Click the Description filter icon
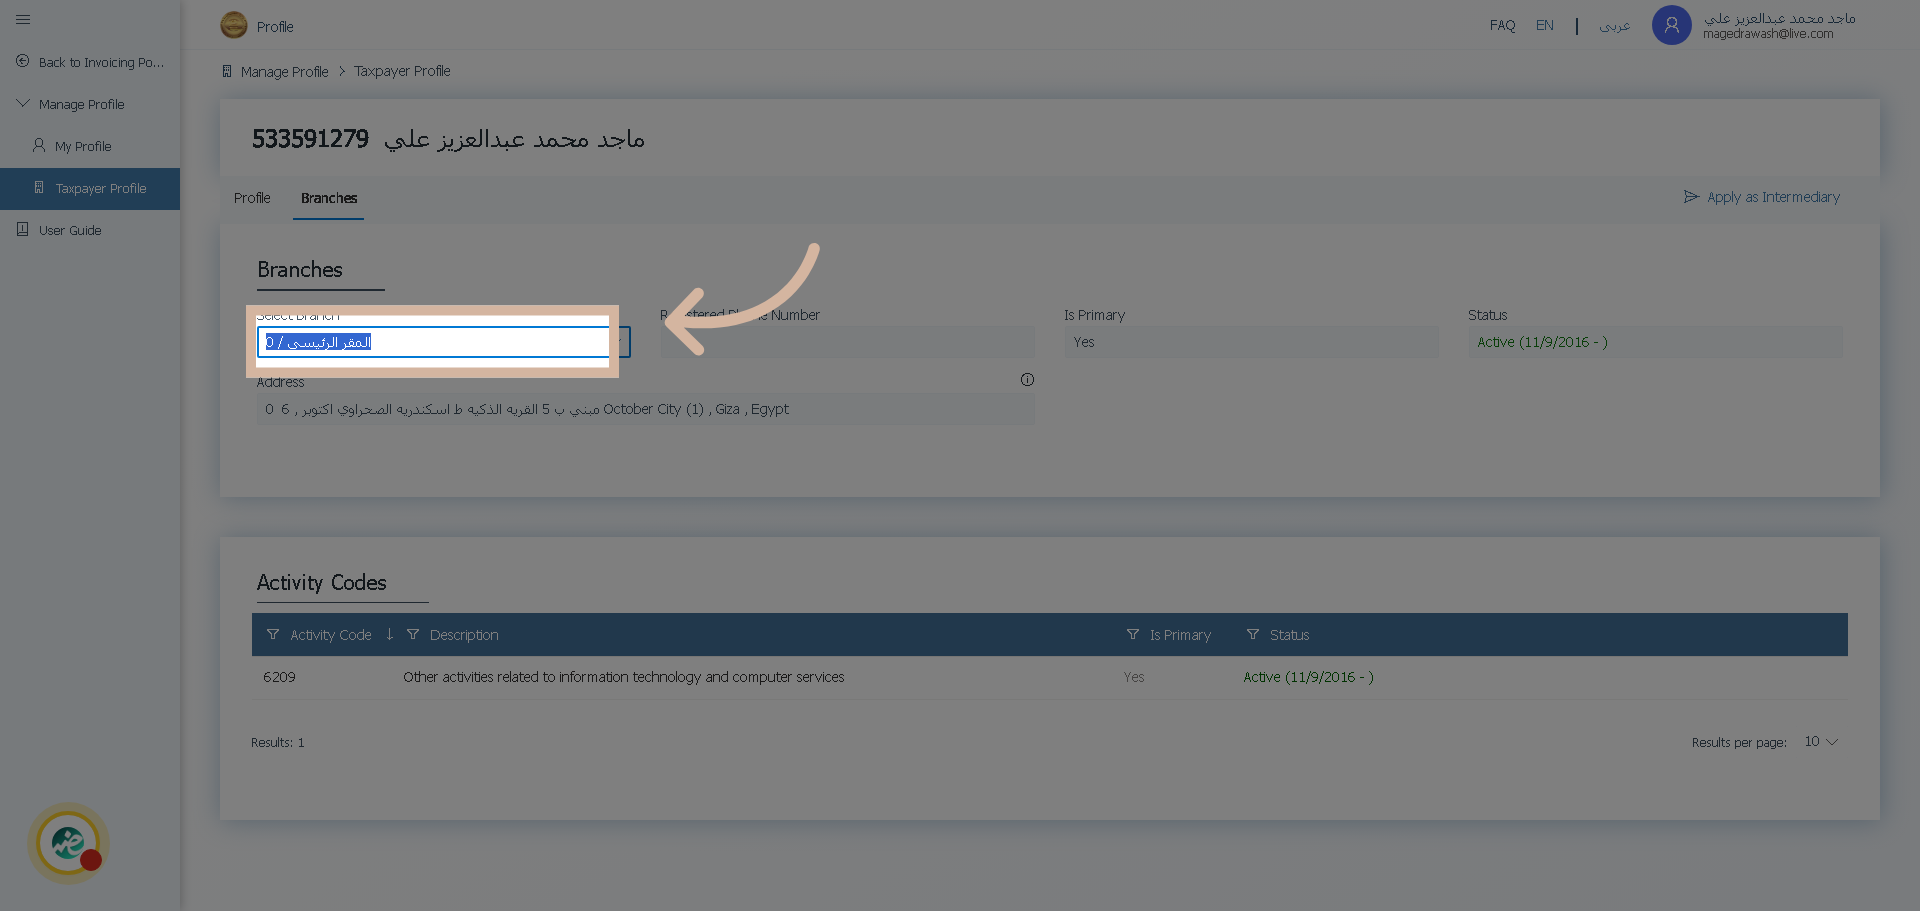Viewport: 1920px width, 911px height. click(x=413, y=634)
